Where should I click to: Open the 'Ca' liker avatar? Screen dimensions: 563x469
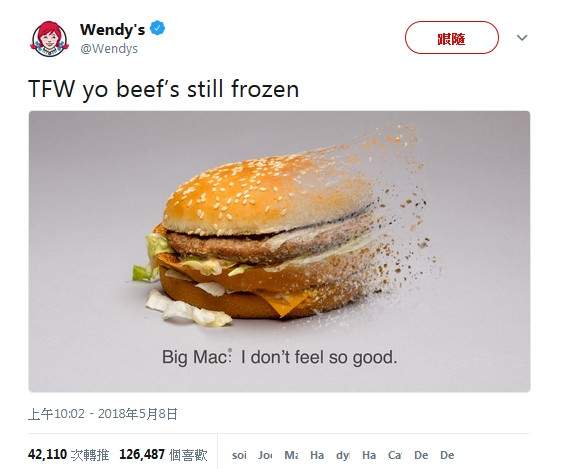tap(395, 455)
